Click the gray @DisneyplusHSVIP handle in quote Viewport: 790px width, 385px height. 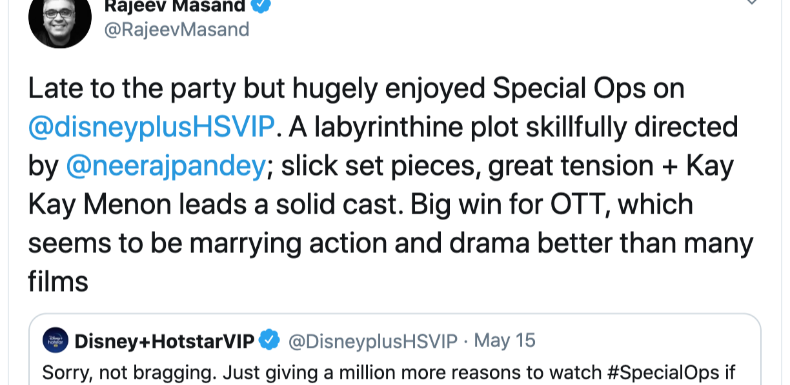pyautogui.click(x=373, y=341)
